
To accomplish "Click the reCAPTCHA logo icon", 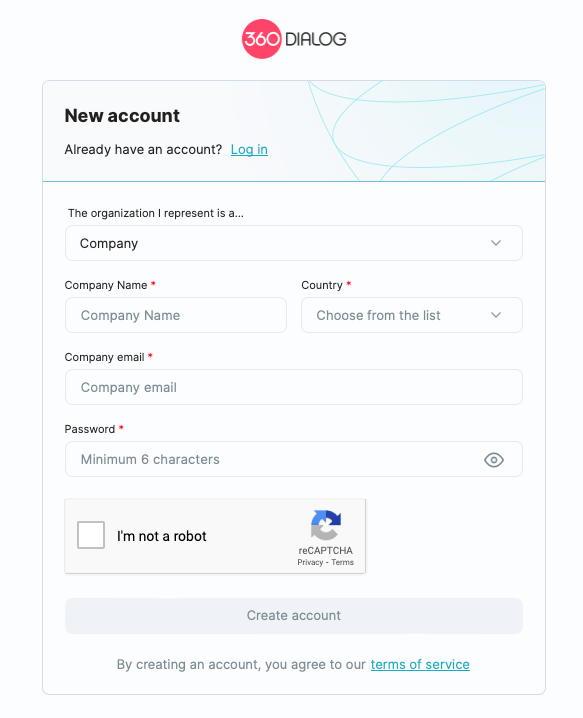I will 326,525.
